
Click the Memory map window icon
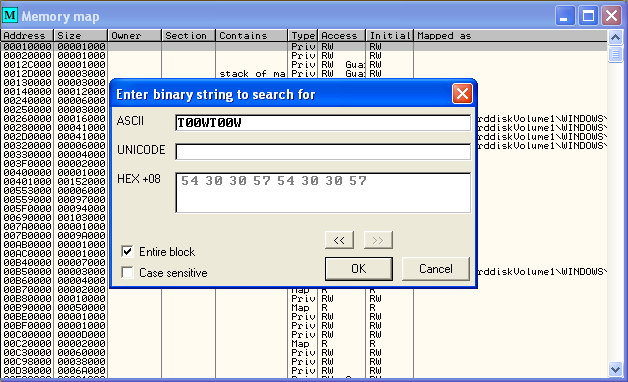coord(10,16)
